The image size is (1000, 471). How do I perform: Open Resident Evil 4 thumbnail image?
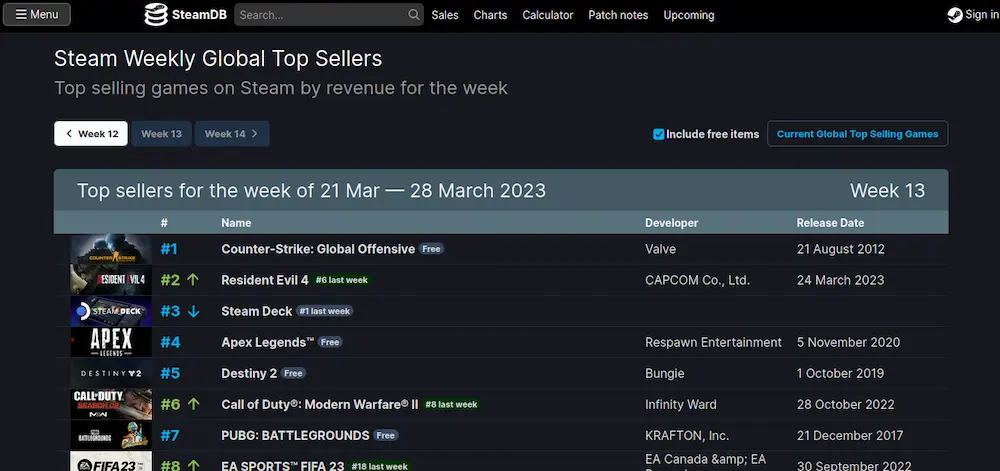tap(111, 280)
